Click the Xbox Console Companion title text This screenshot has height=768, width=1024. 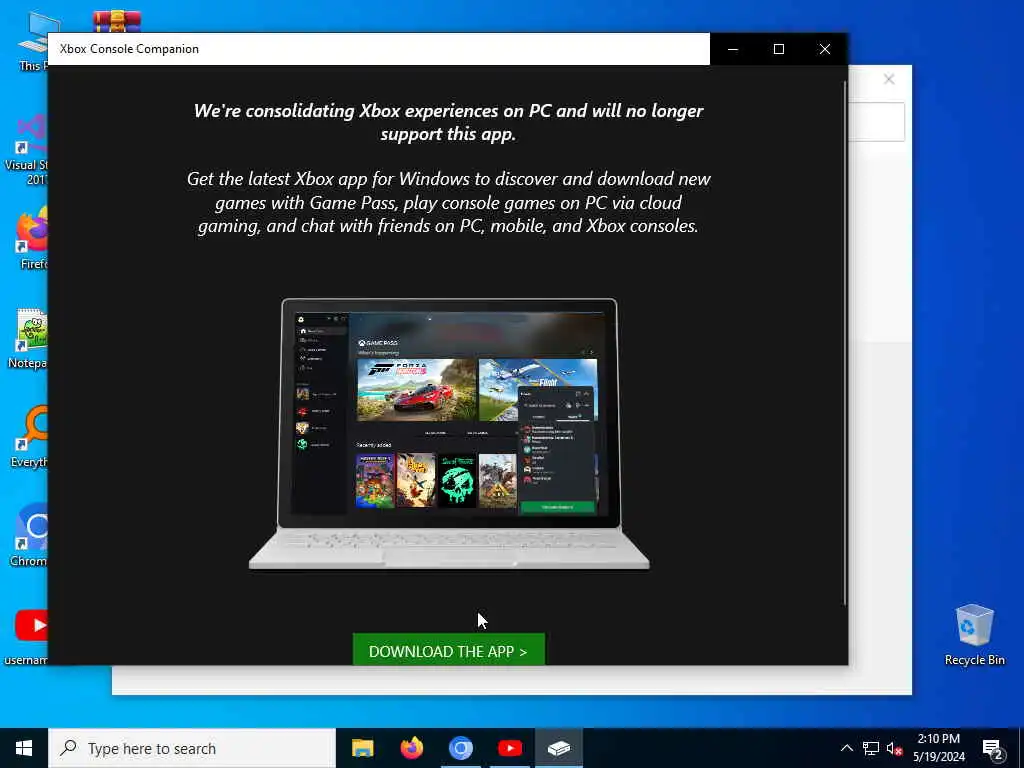[x=129, y=49]
